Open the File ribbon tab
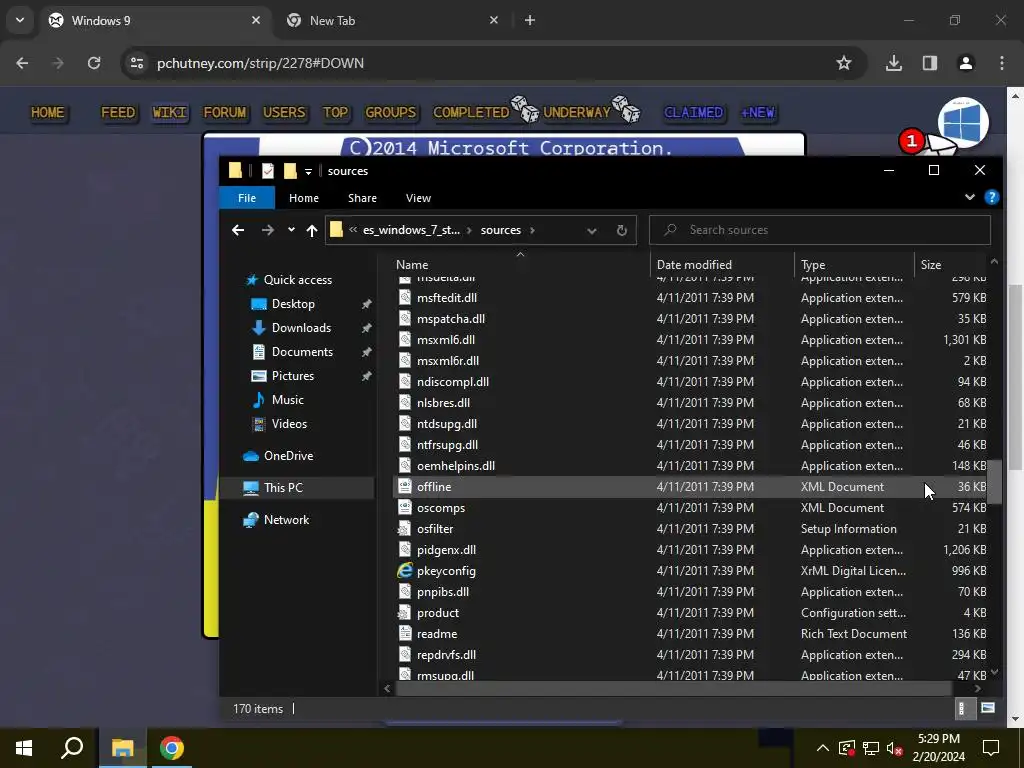1024x768 pixels. [x=247, y=198]
